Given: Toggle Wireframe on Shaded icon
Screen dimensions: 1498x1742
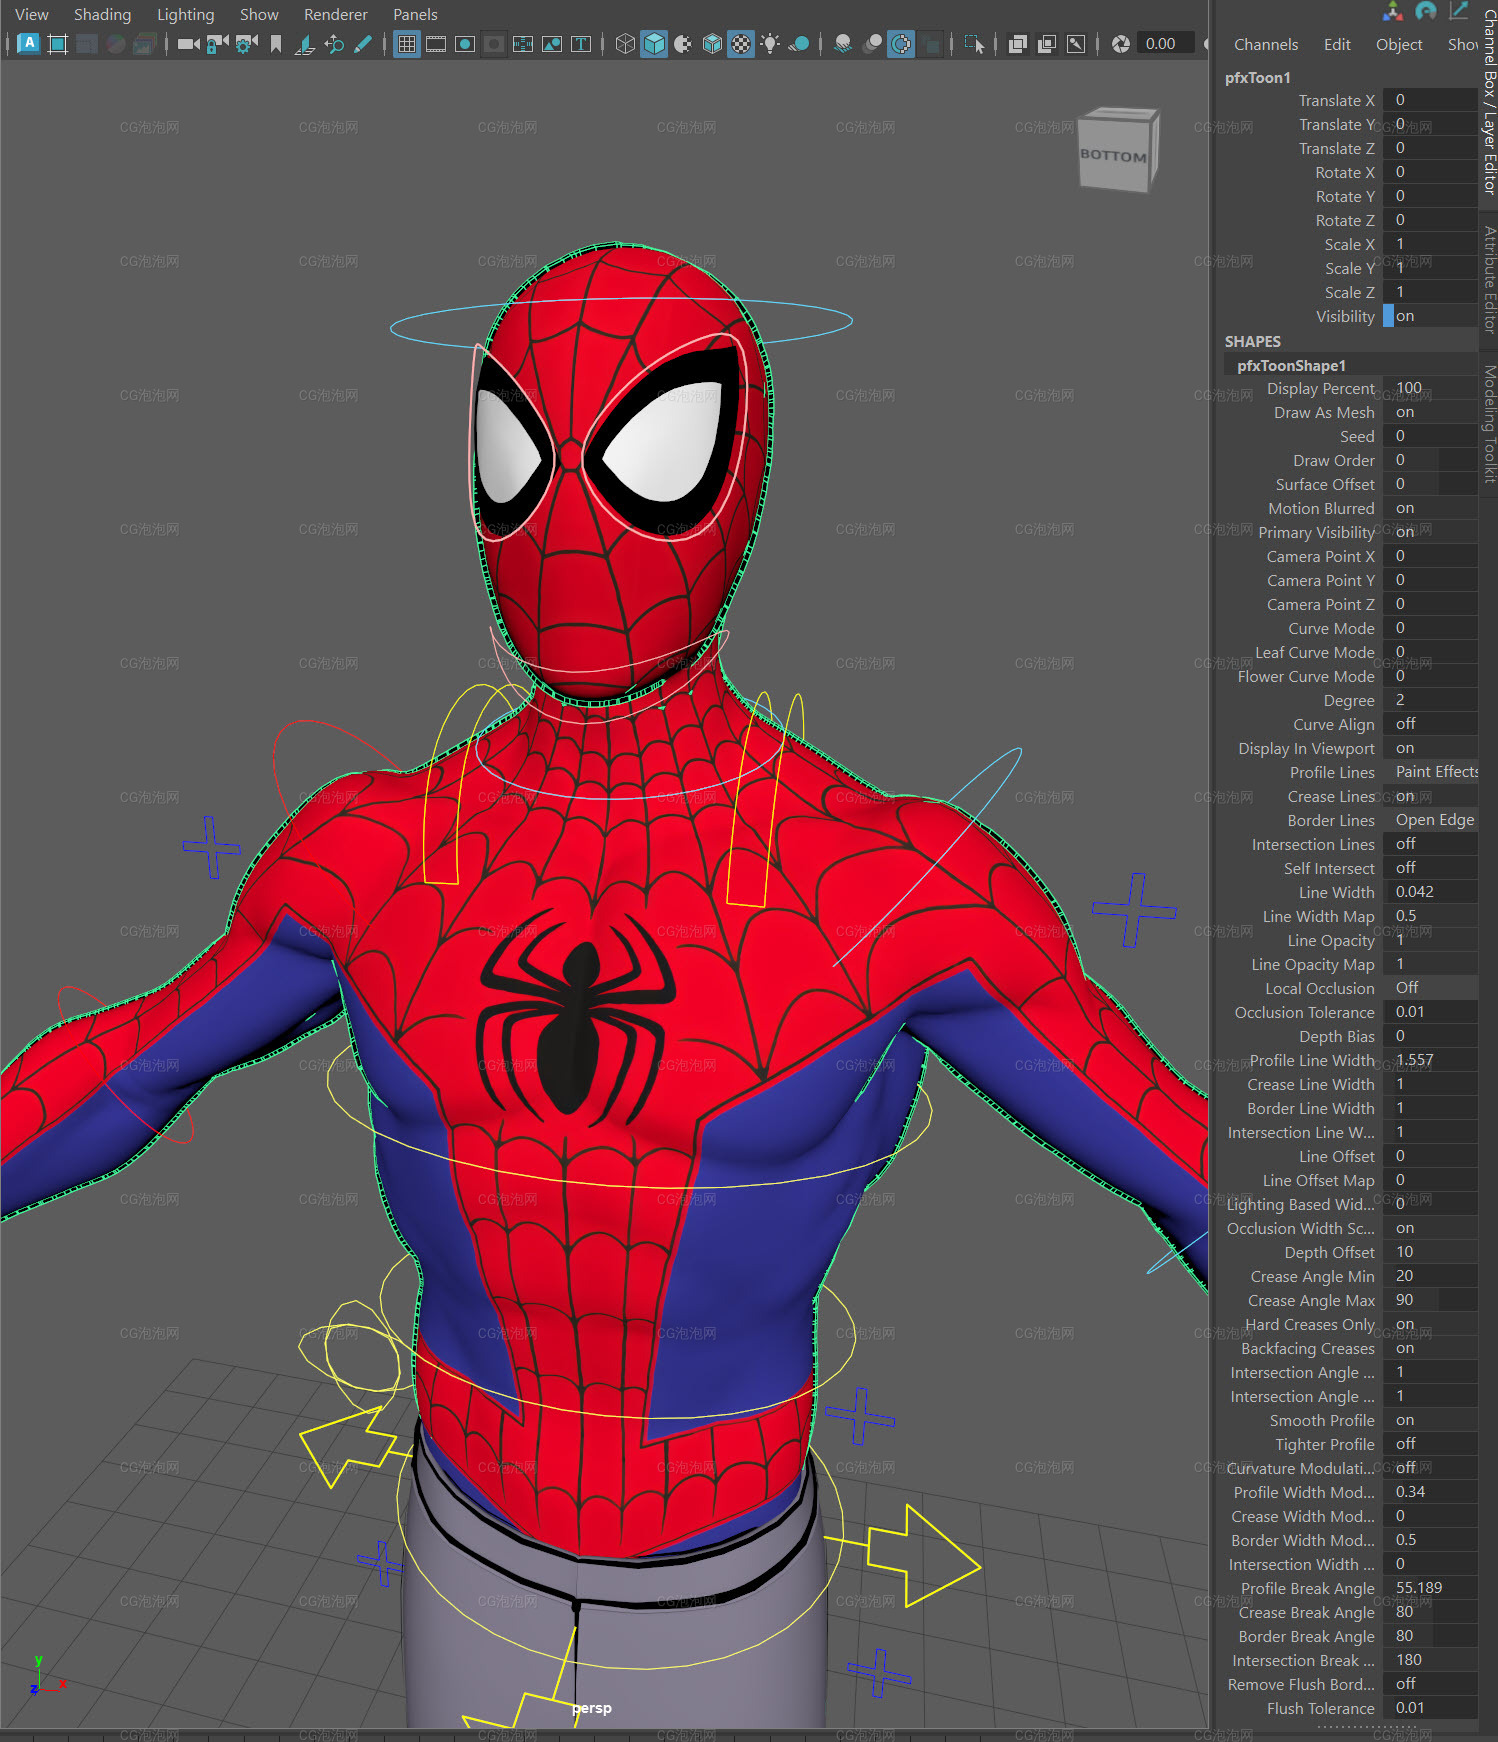Looking at the screenshot, I should tap(712, 44).
